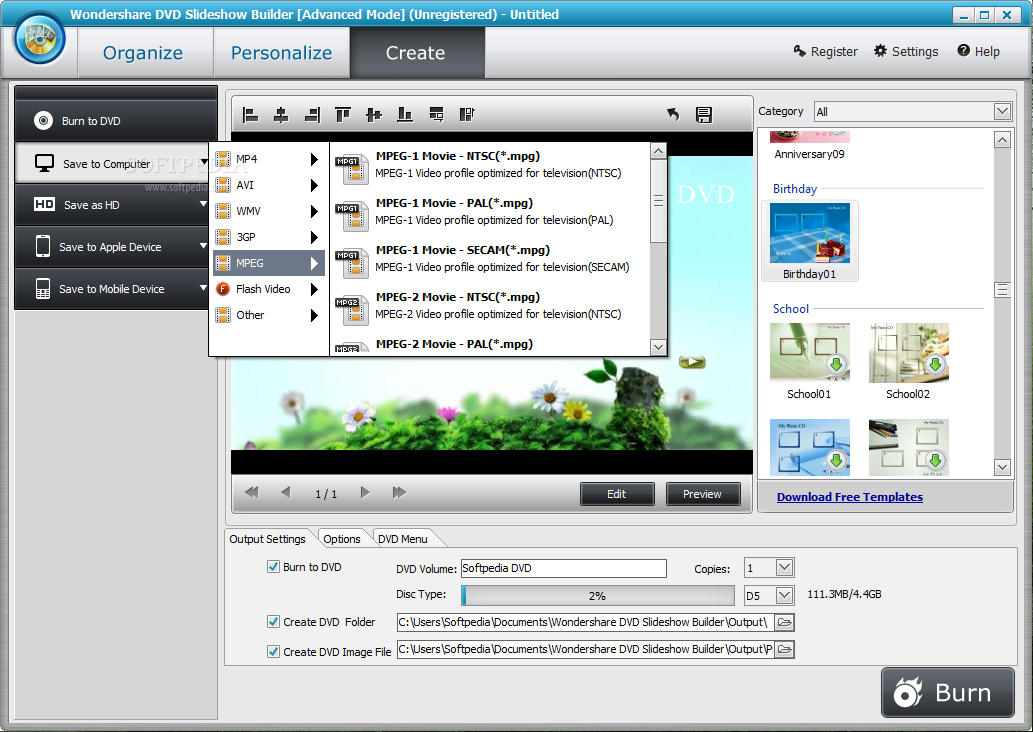Switch to the Personalize tab
The image size is (1033, 732).
pyautogui.click(x=281, y=53)
